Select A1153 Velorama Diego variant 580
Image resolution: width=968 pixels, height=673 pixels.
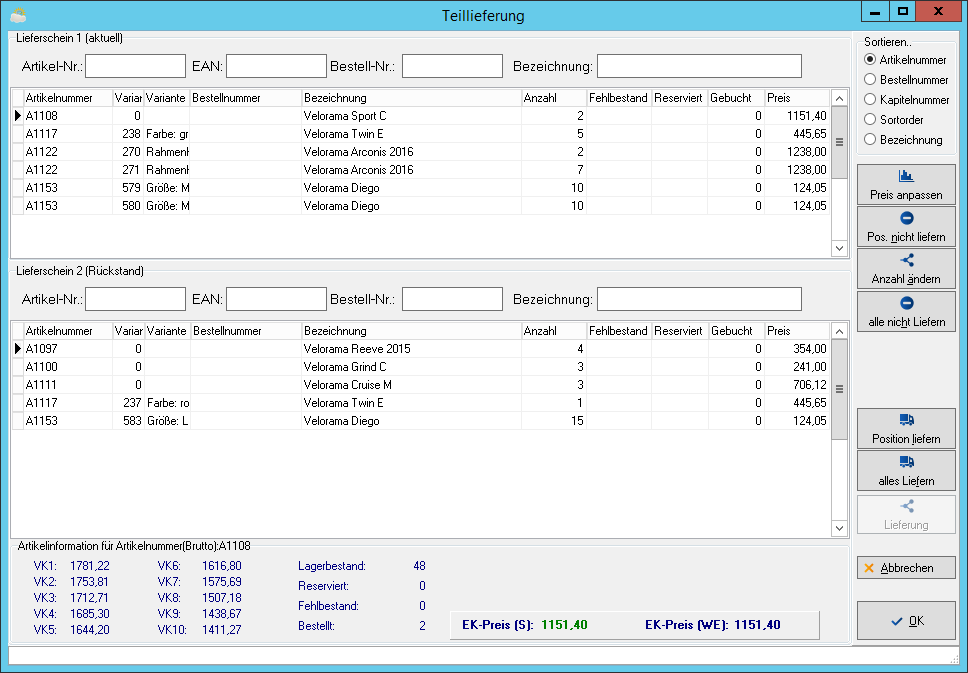pos(420,206)
